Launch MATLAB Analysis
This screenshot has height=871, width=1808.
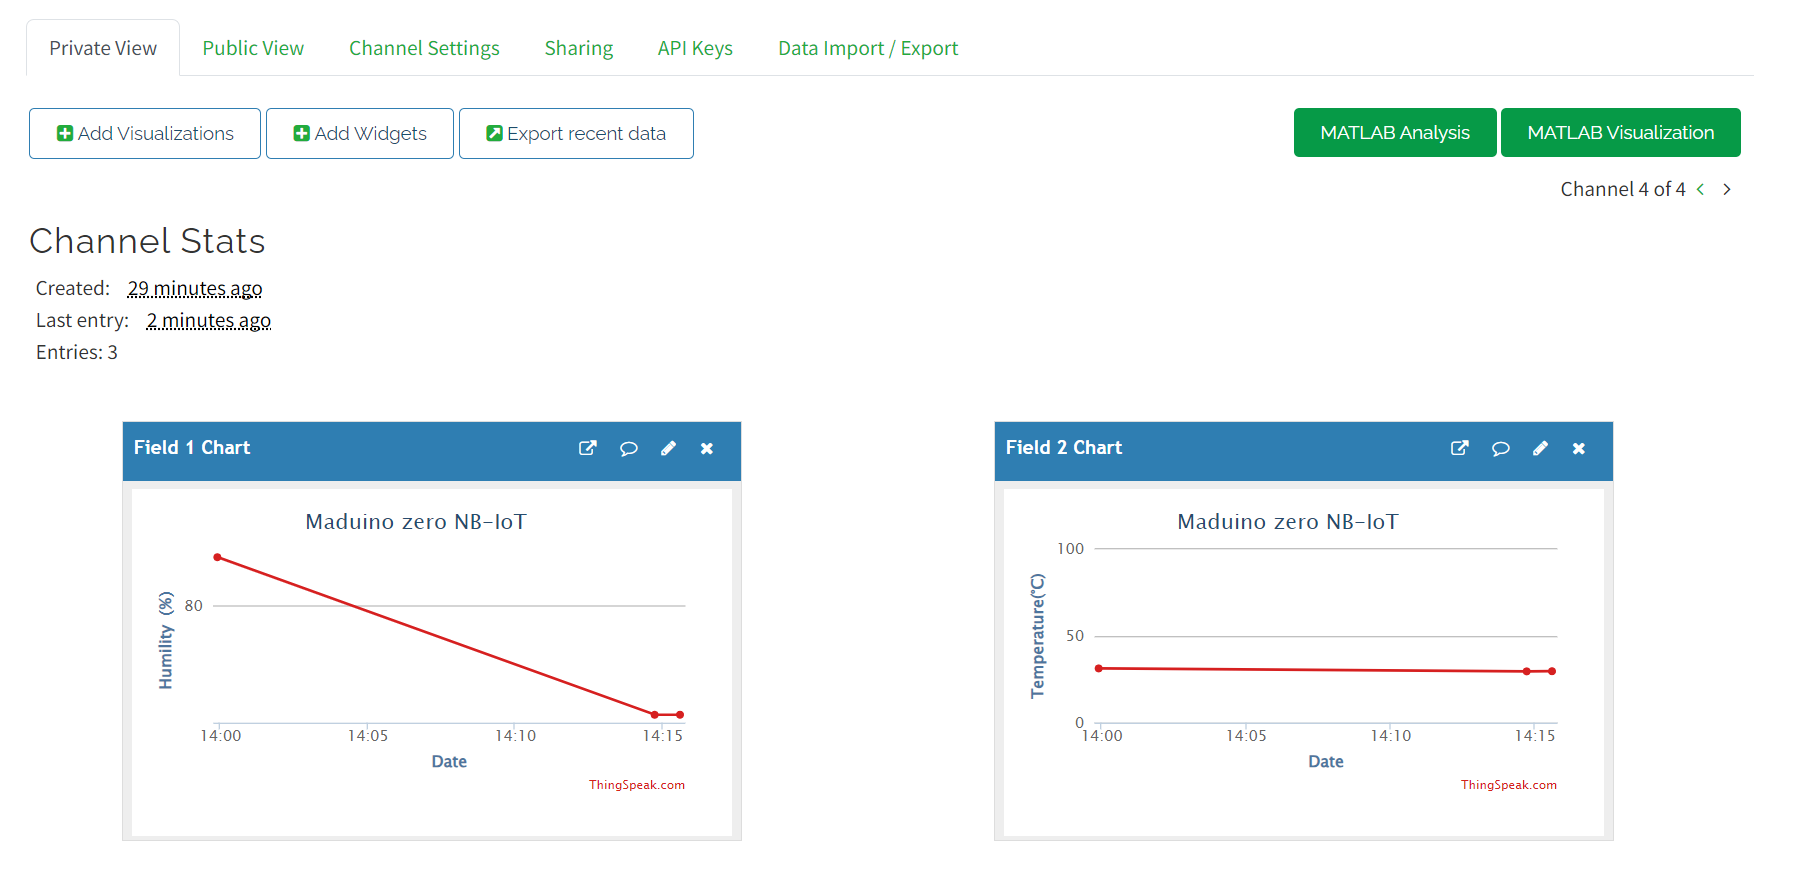(1395, 132)
